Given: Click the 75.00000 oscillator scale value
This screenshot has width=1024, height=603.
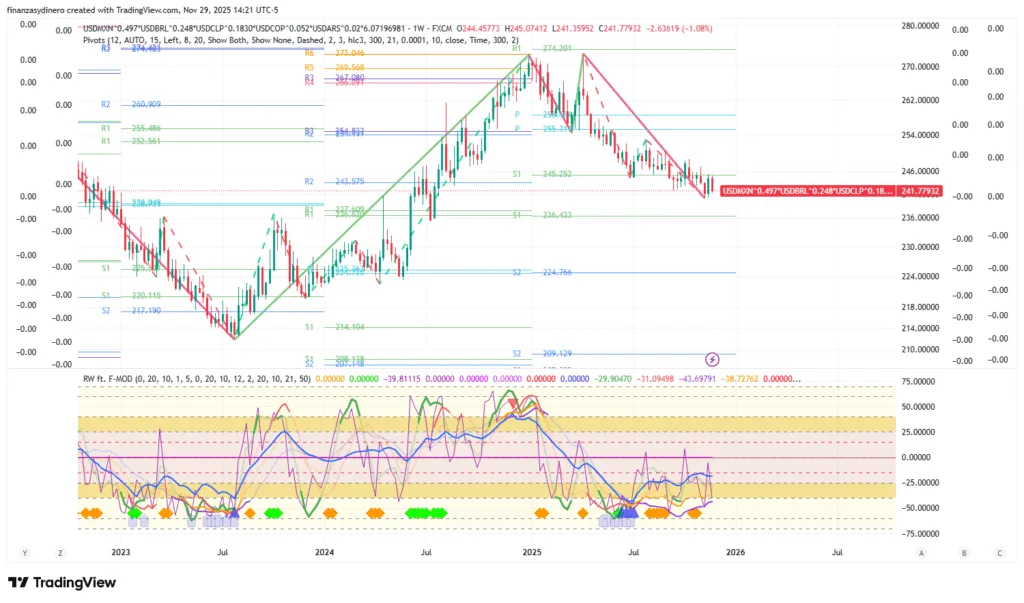Looking at the screenshot, I should [x=922, y=382].
